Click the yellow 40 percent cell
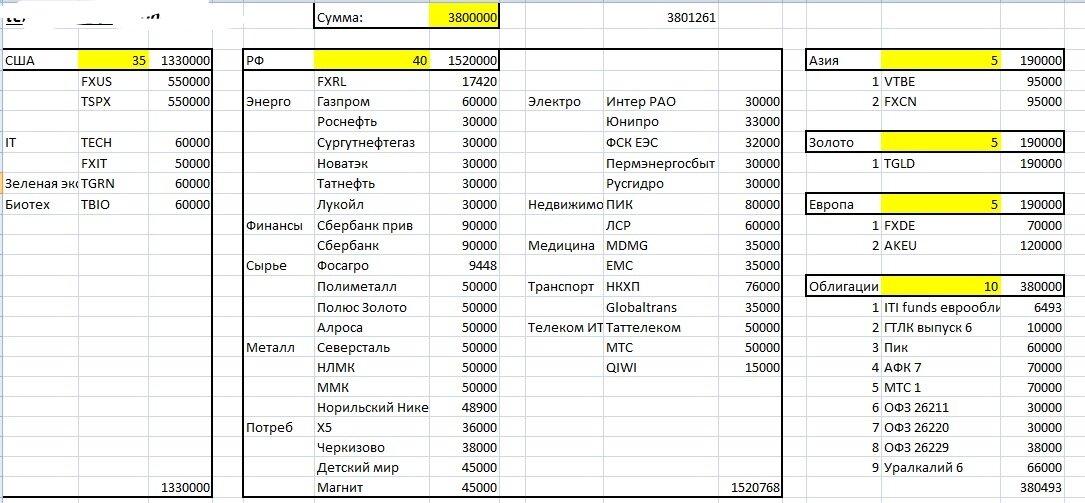The width and height of the screenshot is (1085, 503). tap(372, 60)
